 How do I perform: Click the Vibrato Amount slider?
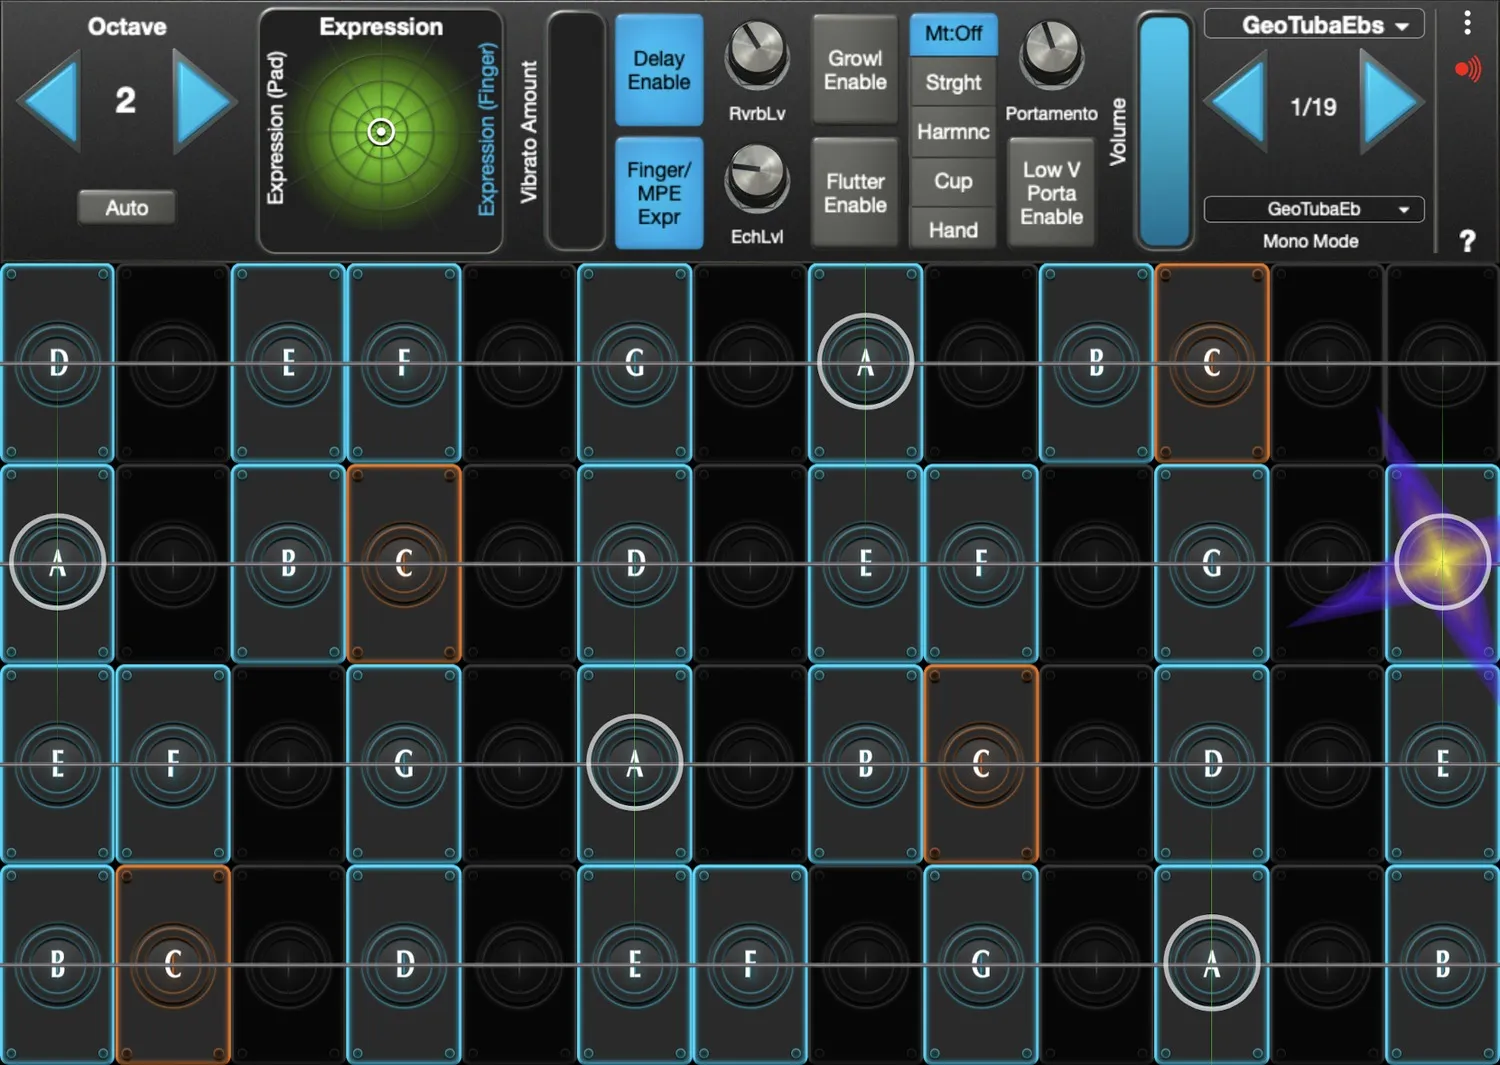point(576,130)
